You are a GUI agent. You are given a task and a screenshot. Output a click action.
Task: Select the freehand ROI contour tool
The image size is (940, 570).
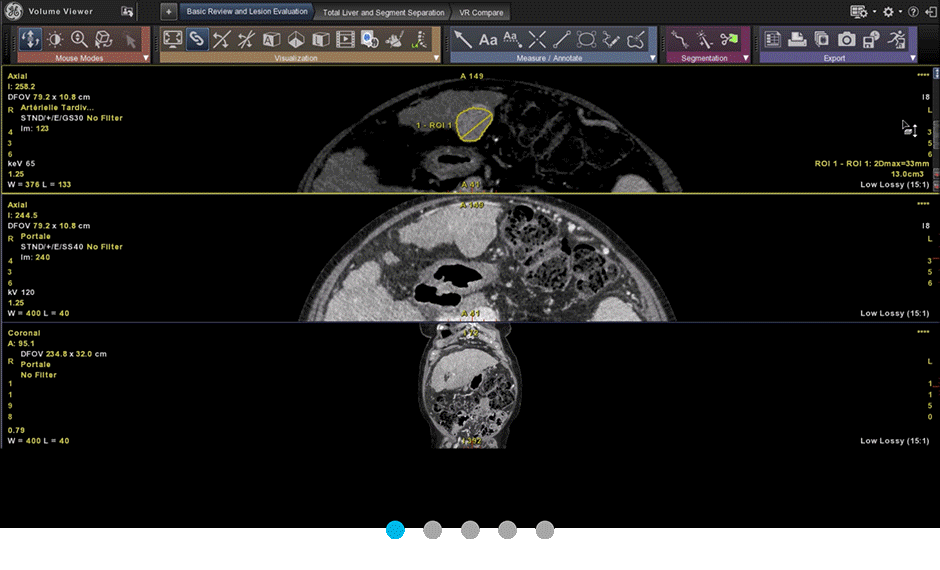pos(635,40)
